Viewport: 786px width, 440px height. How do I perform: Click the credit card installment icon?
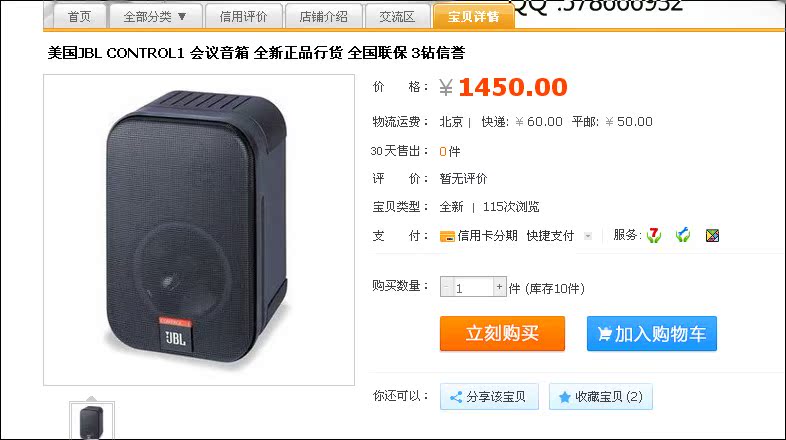pos(447,236)
